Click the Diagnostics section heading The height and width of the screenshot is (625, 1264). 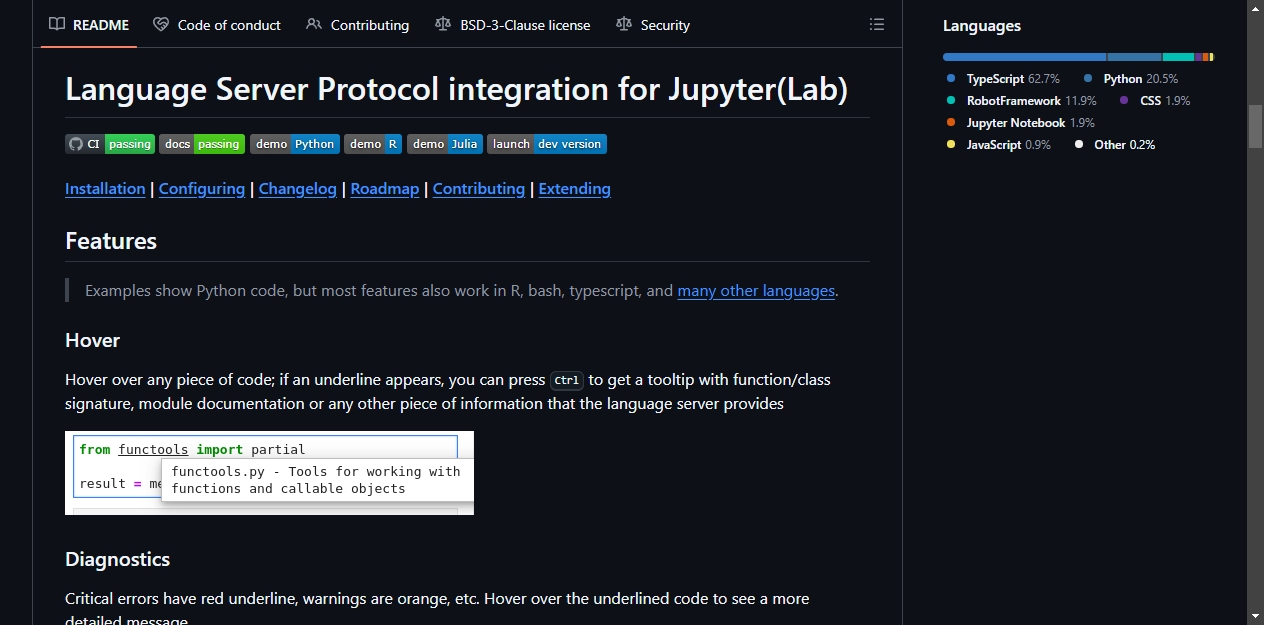117,559
